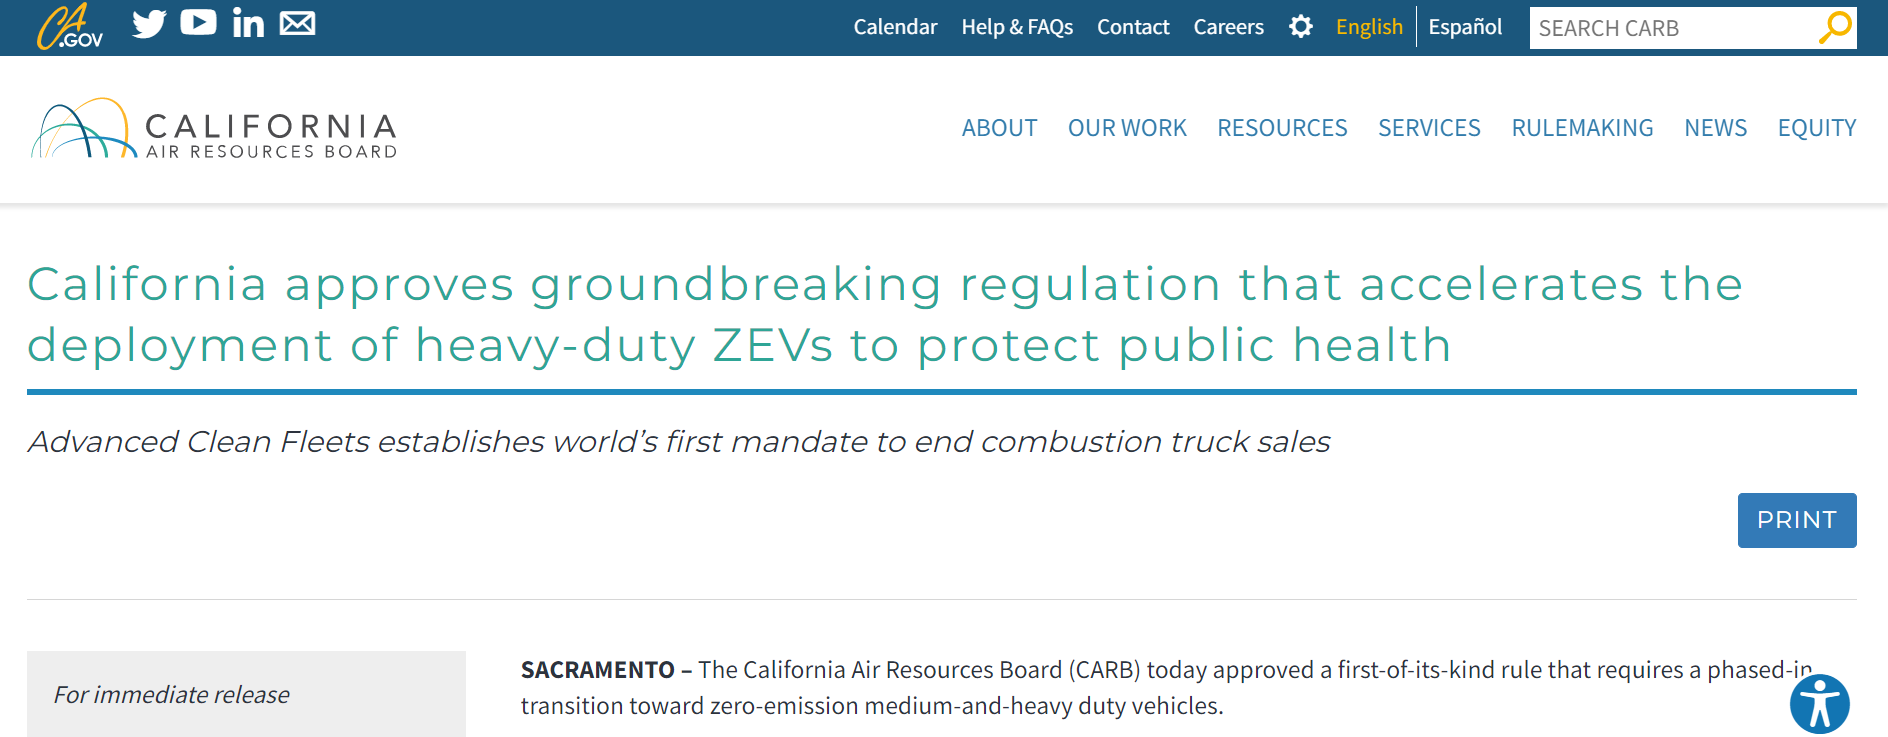
Task: Open the accessibility options icon
Action: click(1819, 704)
